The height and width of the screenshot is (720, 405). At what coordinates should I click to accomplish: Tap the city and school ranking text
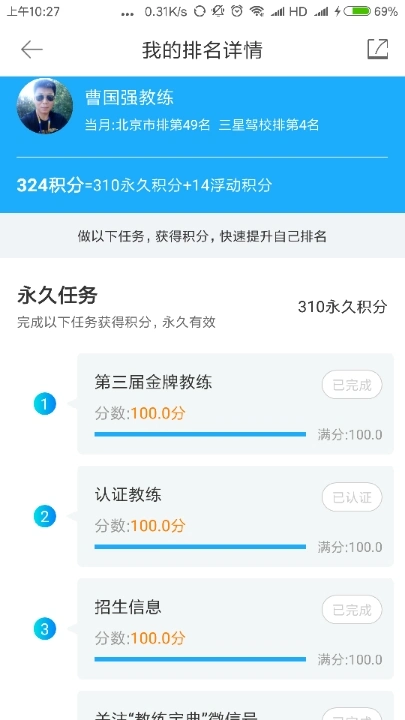[202, 125]
